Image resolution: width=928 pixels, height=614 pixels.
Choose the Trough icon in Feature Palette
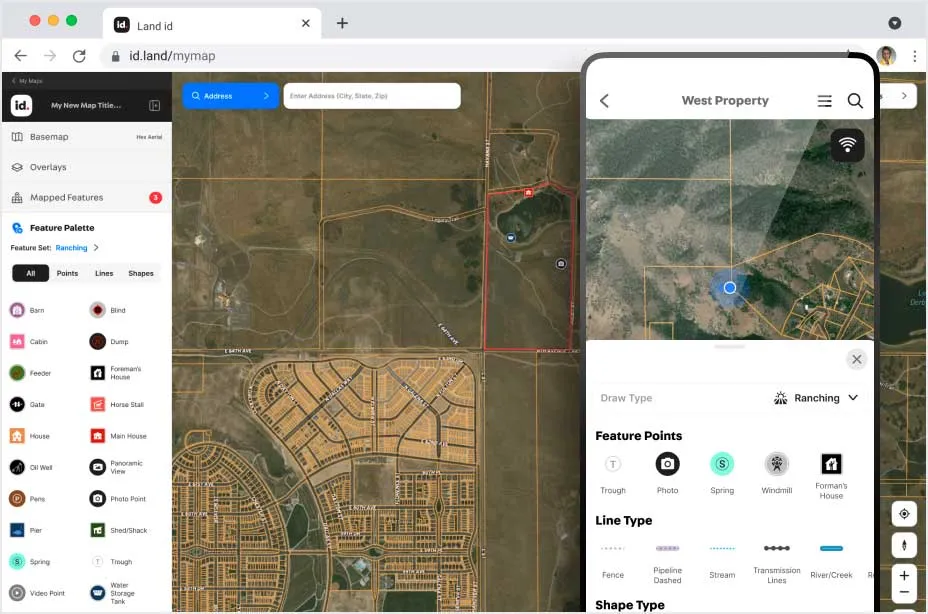[98, 561]
